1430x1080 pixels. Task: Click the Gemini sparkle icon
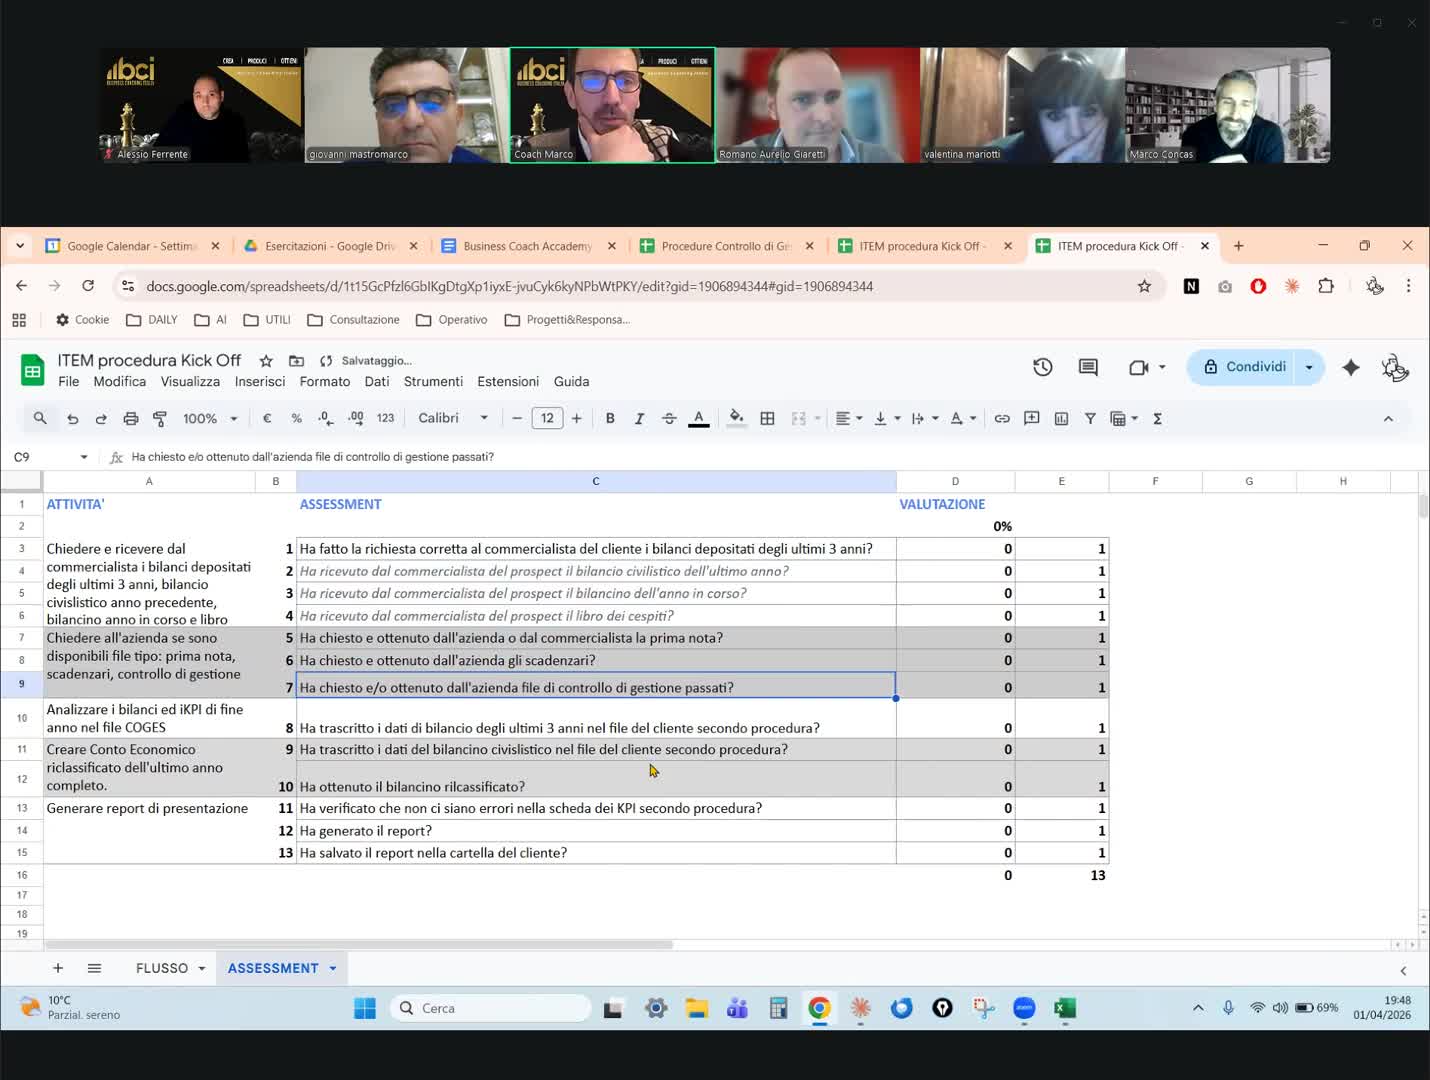(1350, 367)
